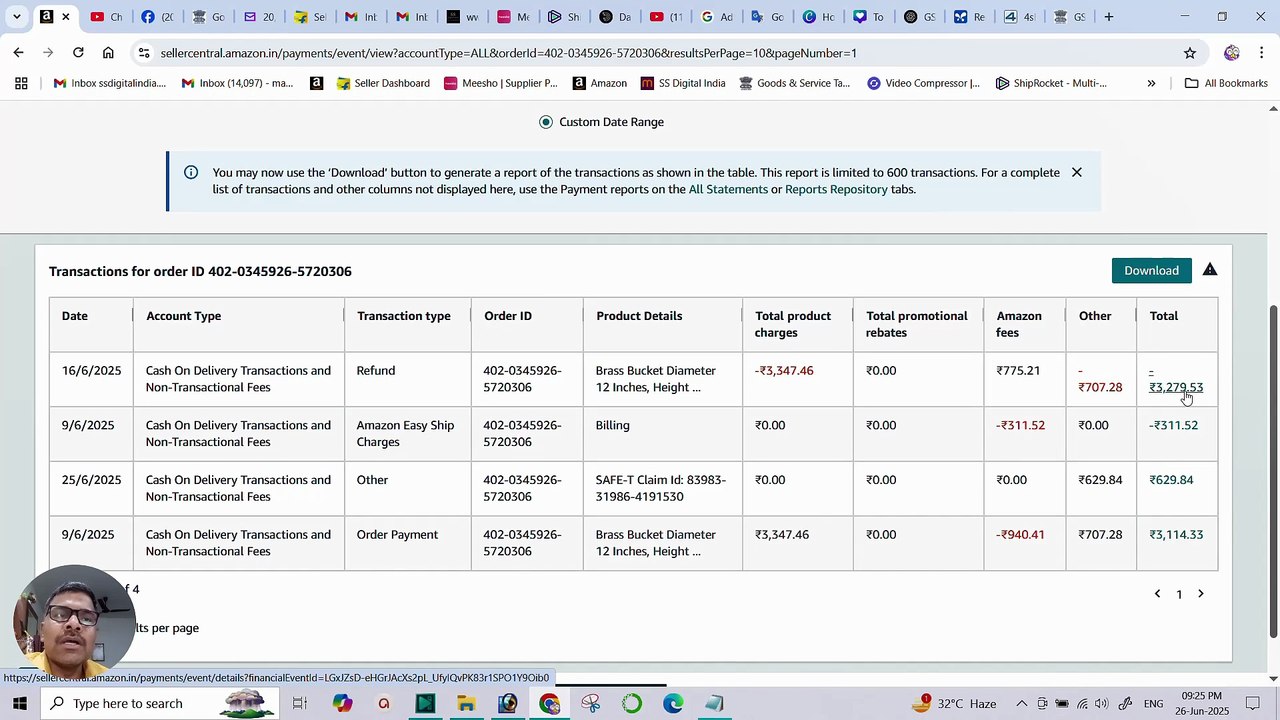Viewport: 1280px width, 720px height.
Task: Open the tab search dropdown arrow
Action: tap(17, 17)
